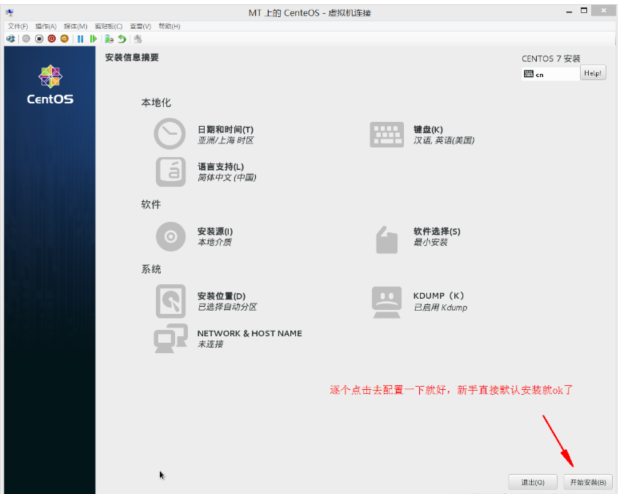This screenshot has height=494, width=618.
Task: Click the orange Save state toolbar icon
Action: click(x=65, y=39)
